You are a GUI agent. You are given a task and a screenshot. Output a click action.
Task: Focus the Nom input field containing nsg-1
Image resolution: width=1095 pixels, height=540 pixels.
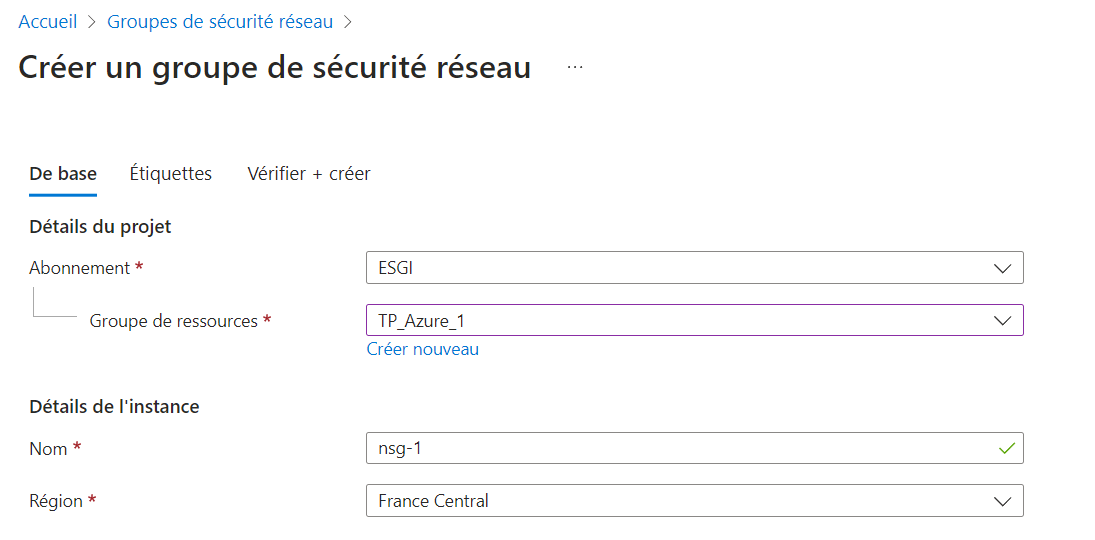click(x=680, y=449)
